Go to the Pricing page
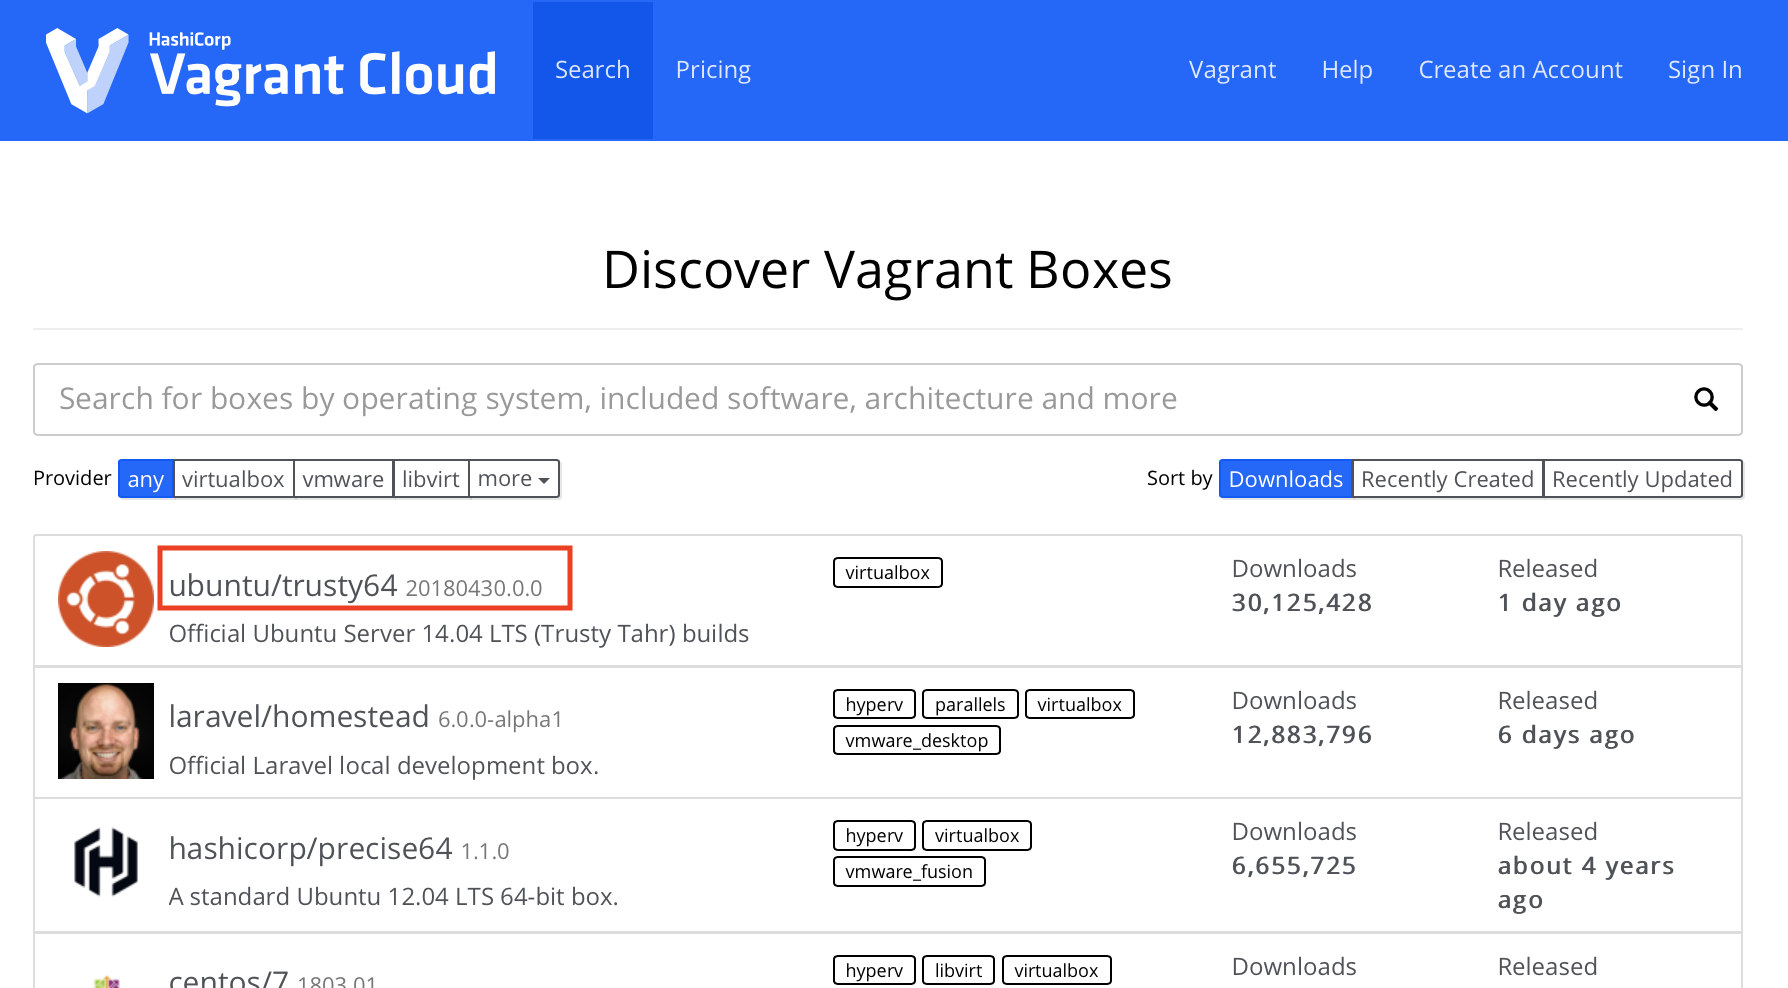Screen dimensions: 1788x988 click(713, 70)
